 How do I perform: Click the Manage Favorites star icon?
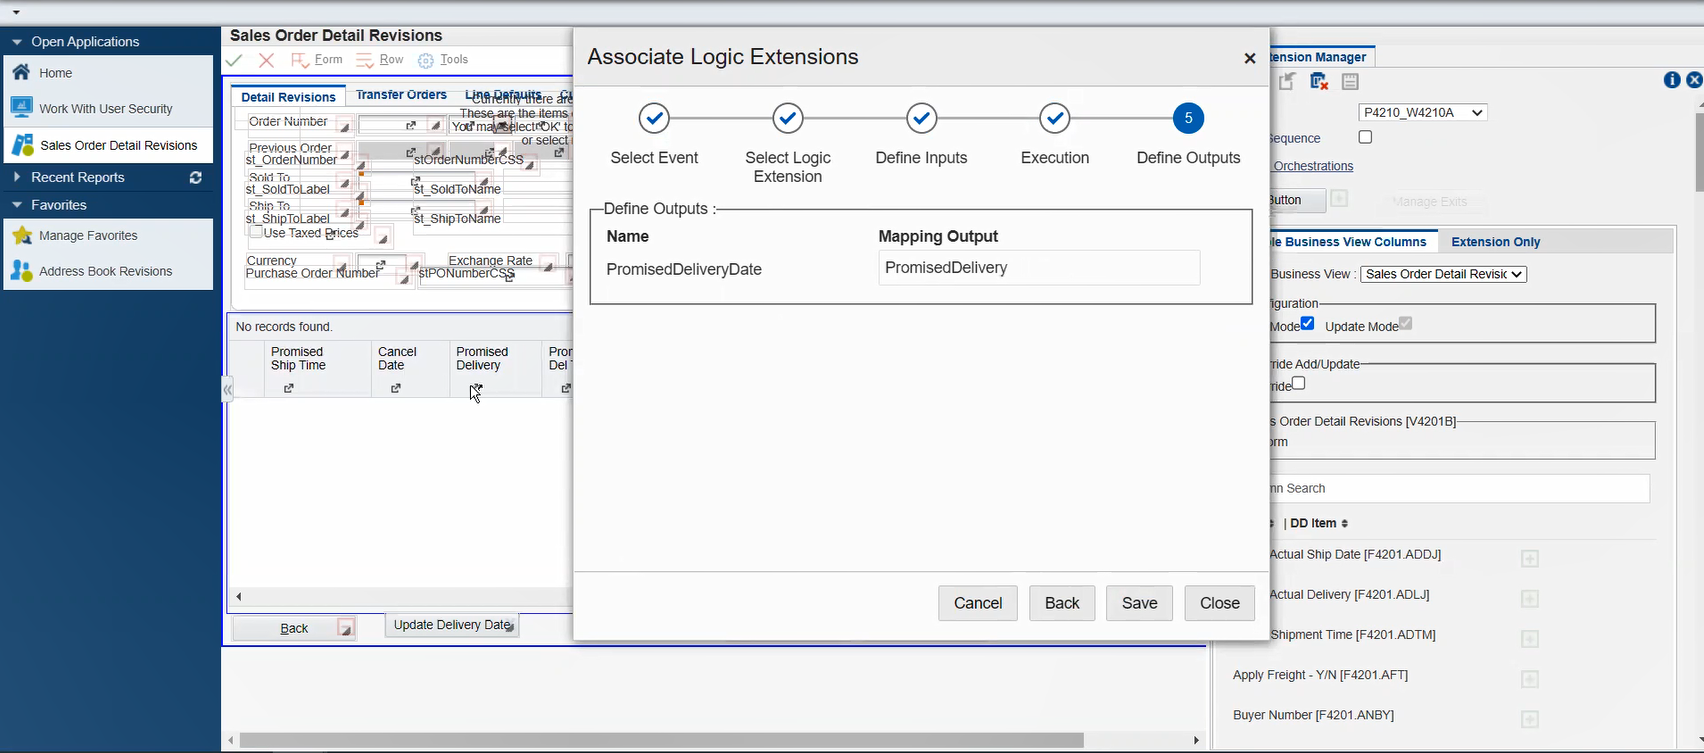[x=21, y=235]
